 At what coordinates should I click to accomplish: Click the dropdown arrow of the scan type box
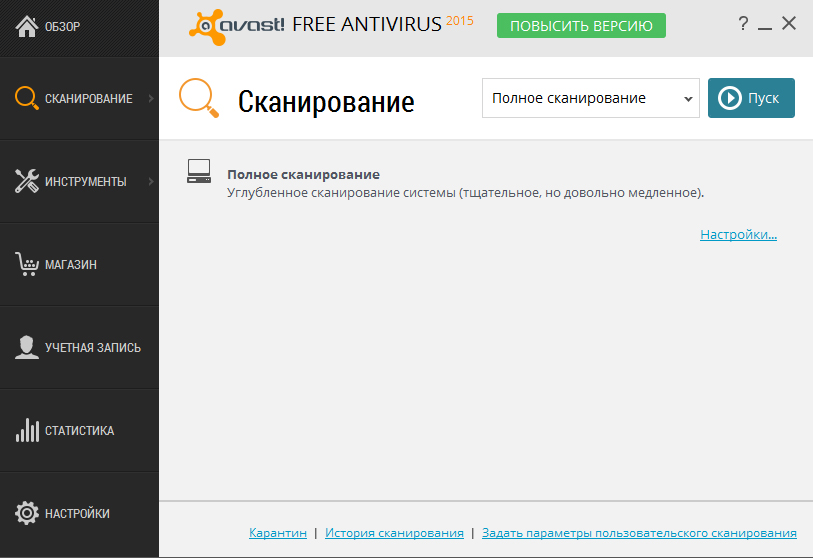[x=688, y=99]
